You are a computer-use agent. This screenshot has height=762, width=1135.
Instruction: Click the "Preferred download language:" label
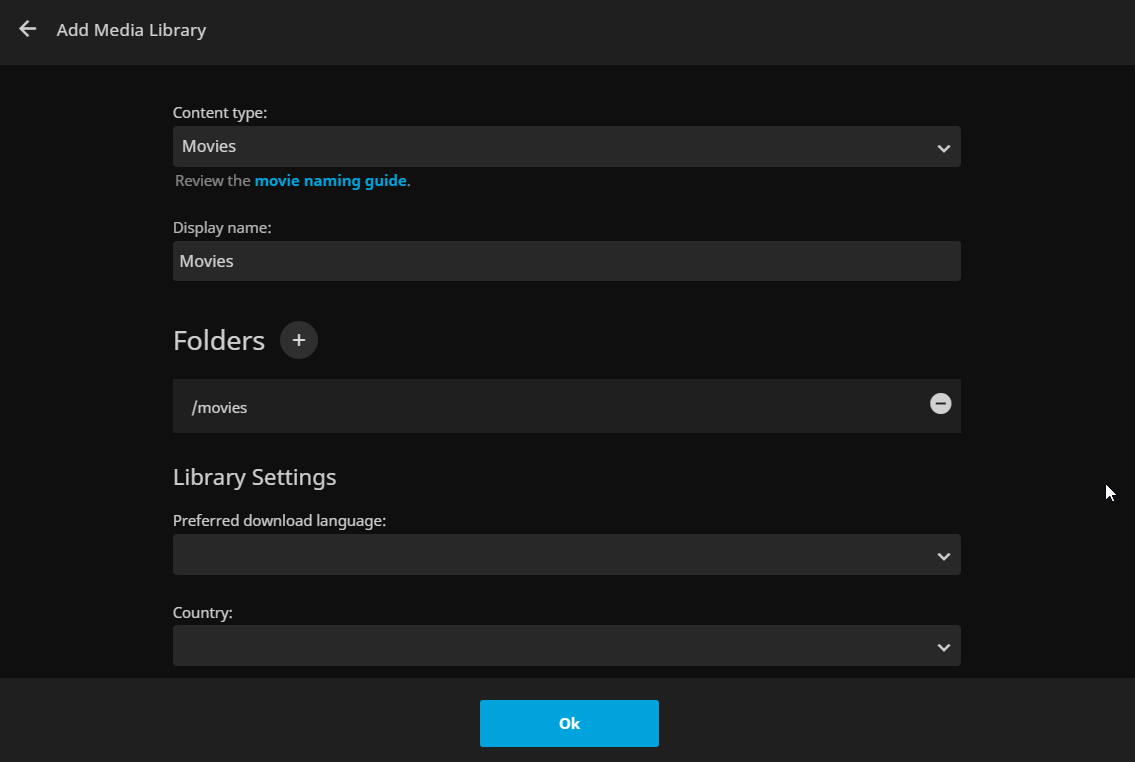tap(279, 521)
